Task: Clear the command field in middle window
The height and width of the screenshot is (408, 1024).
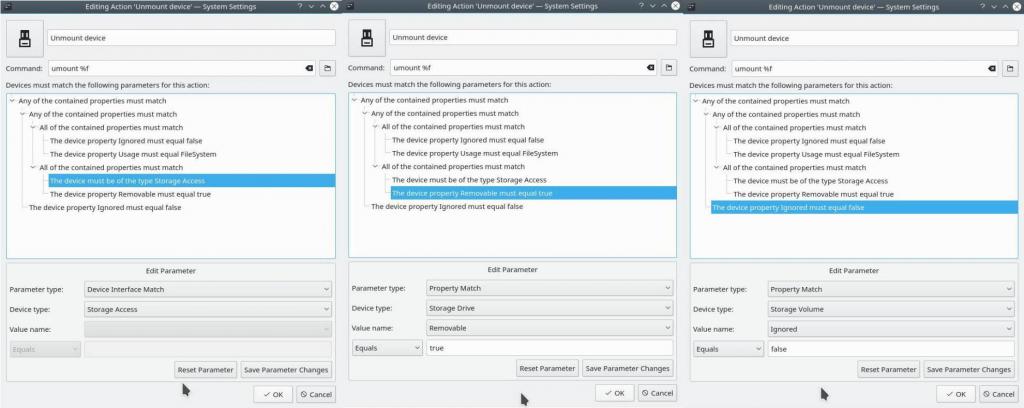Action: 650,67
